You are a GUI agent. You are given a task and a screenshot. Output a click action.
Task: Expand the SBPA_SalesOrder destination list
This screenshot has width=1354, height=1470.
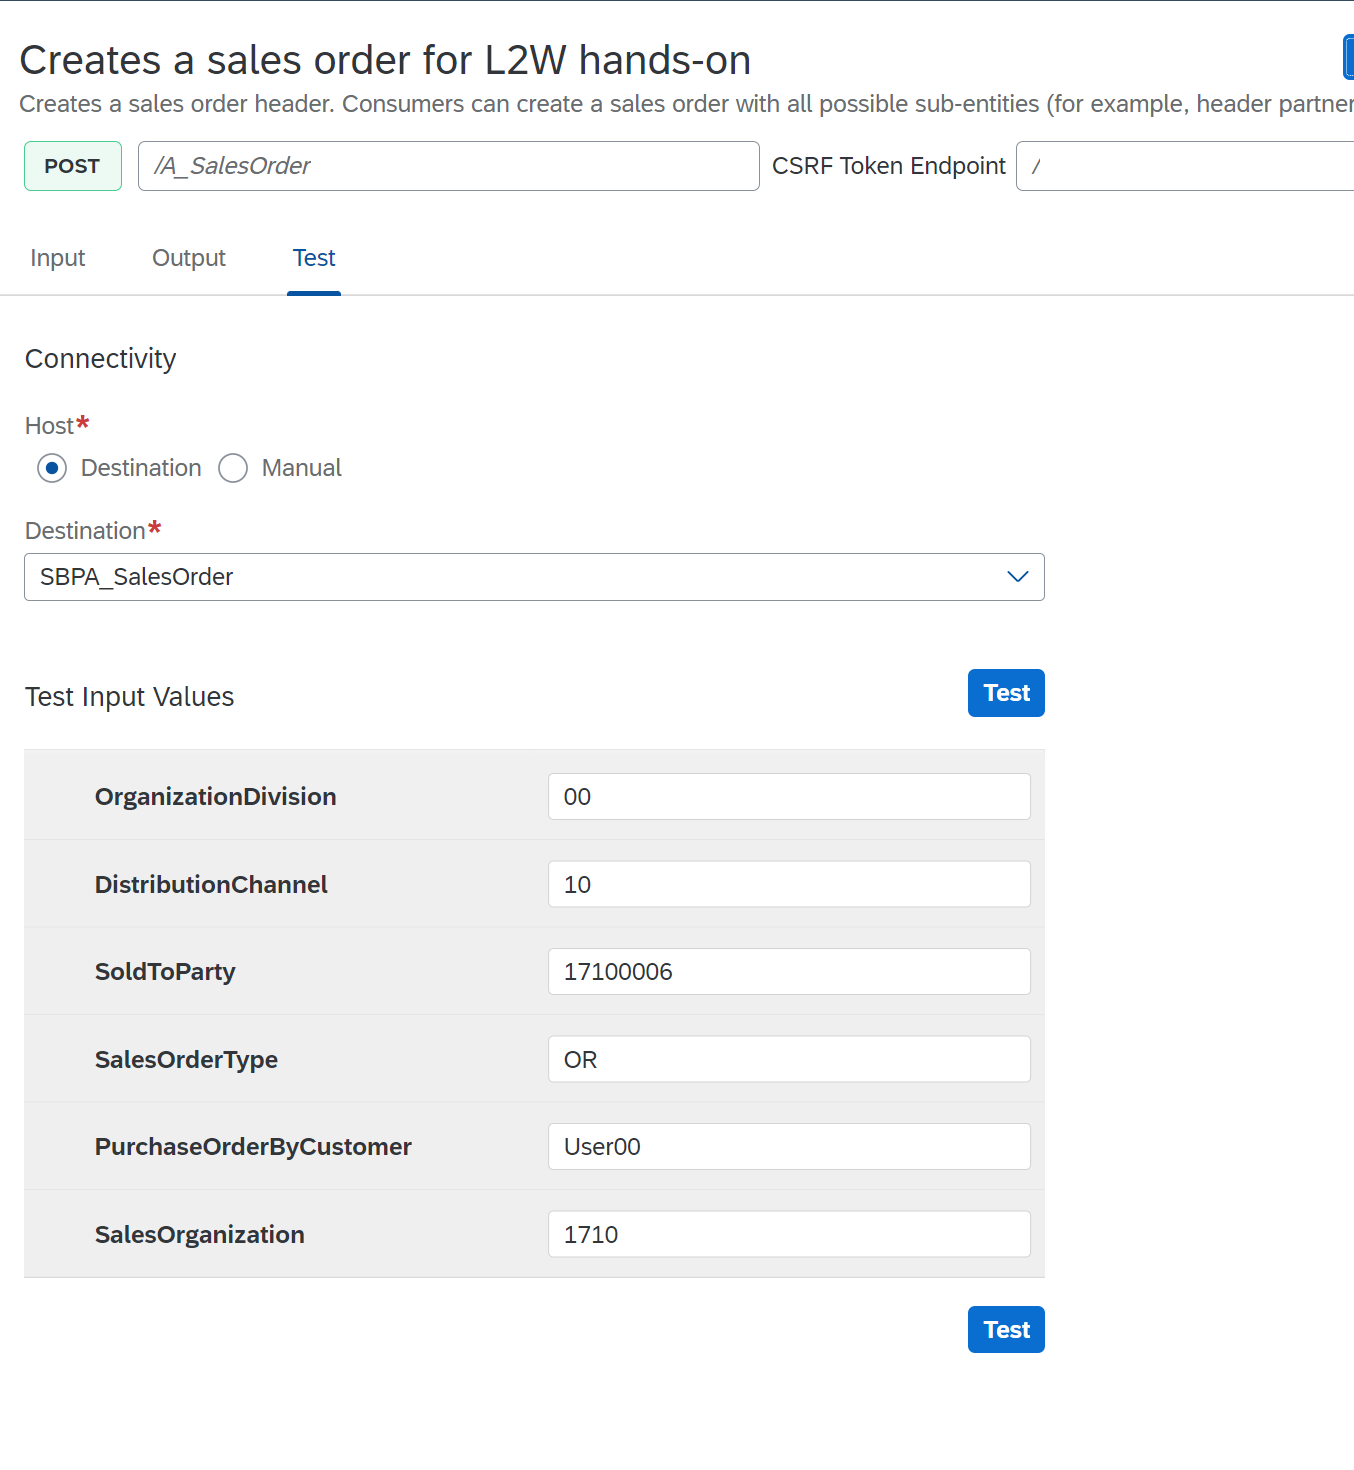(x=1018, y=577)
